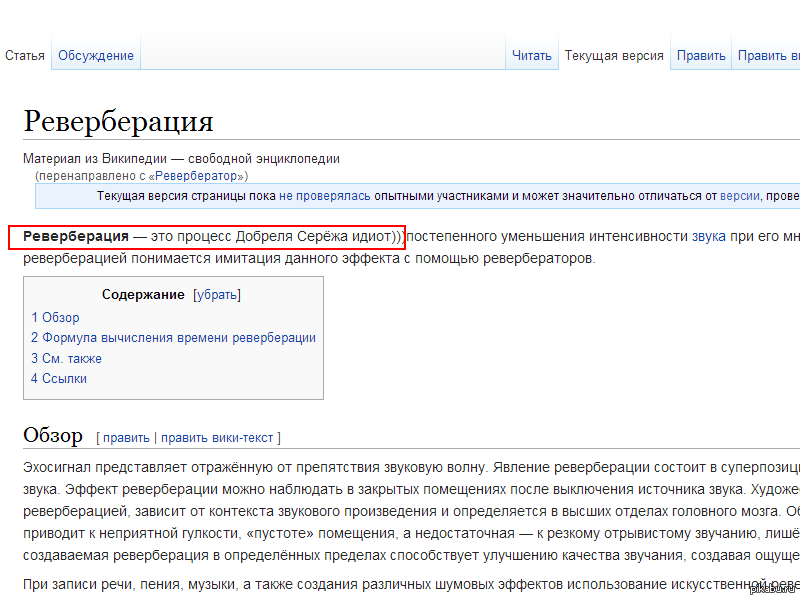
Task: Navigate to '4 Ссылки' contents entry
Action: (x=59, y=379)
